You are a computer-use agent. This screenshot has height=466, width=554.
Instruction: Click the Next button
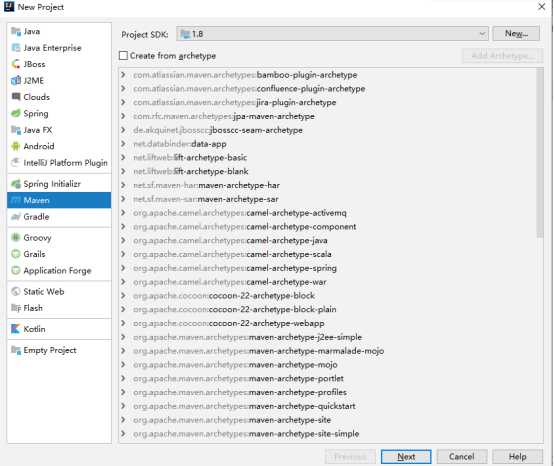pos(406,456)
